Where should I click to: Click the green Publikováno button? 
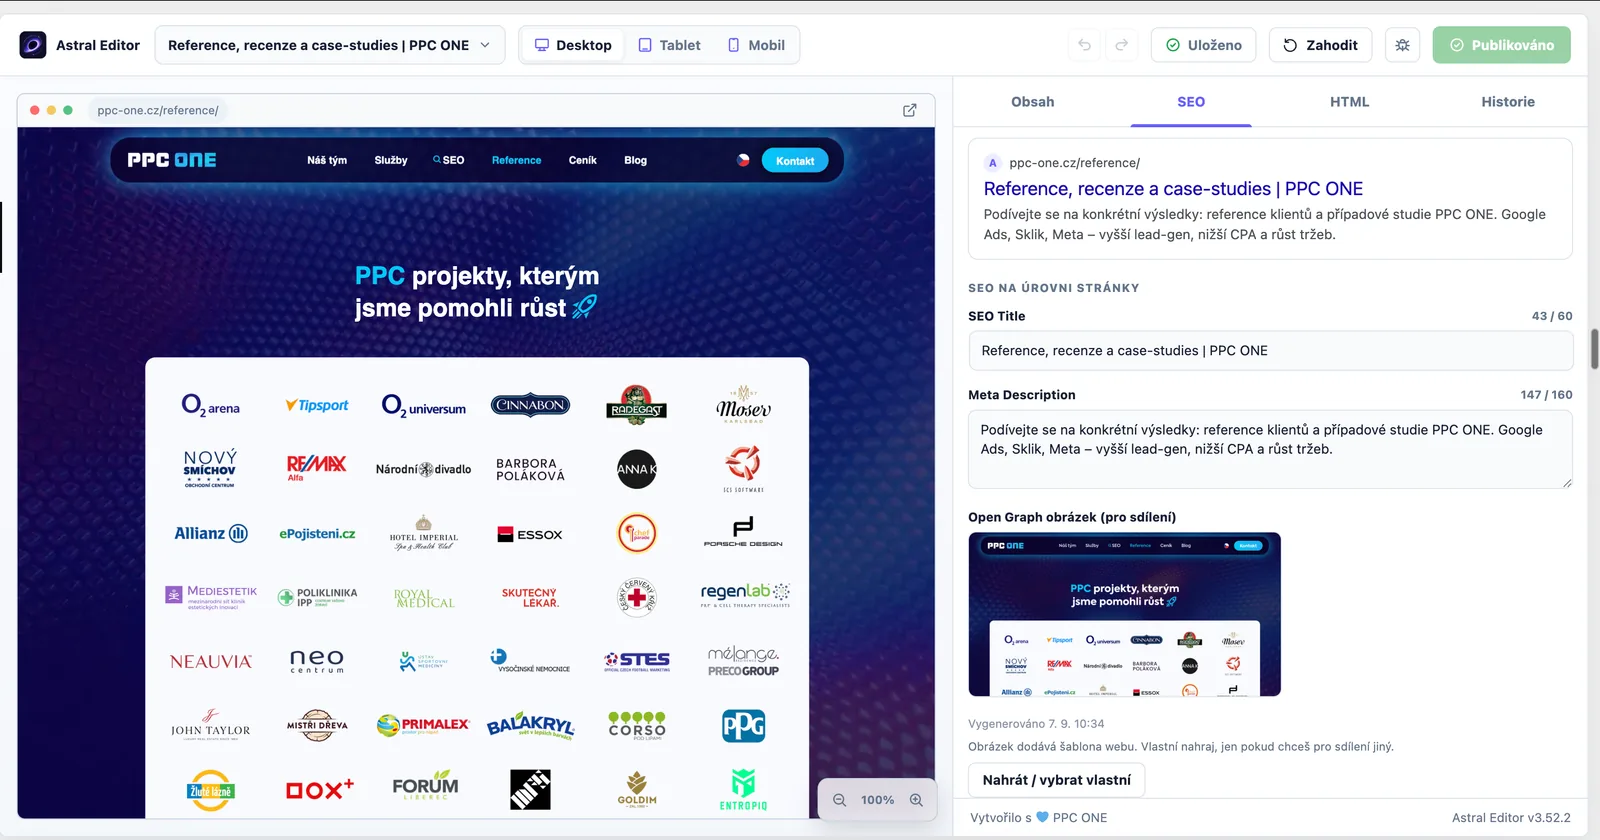click(x=1502, y=45)
